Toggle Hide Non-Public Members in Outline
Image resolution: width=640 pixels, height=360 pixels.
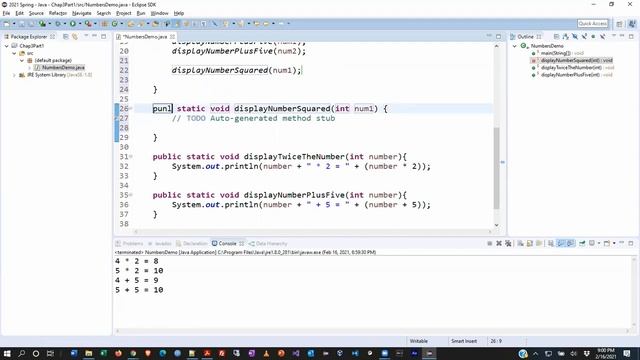pyautogui.click(x=593, y=37)
